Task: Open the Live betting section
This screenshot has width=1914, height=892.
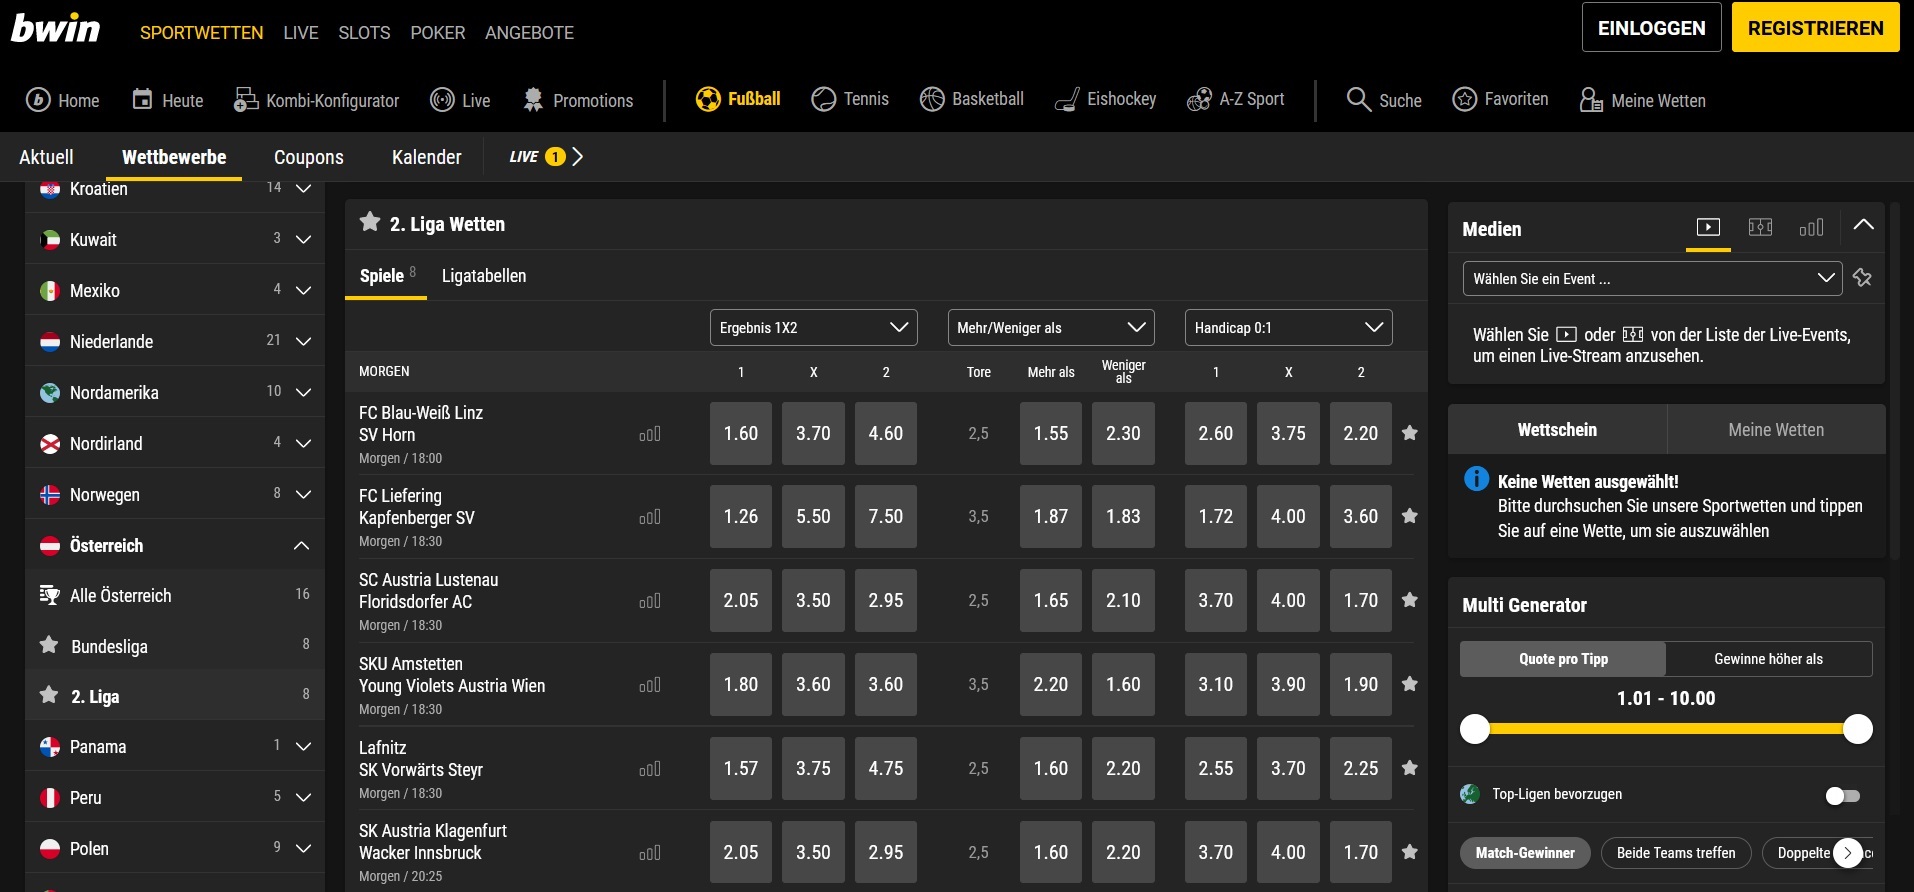Action: (460, 100)
